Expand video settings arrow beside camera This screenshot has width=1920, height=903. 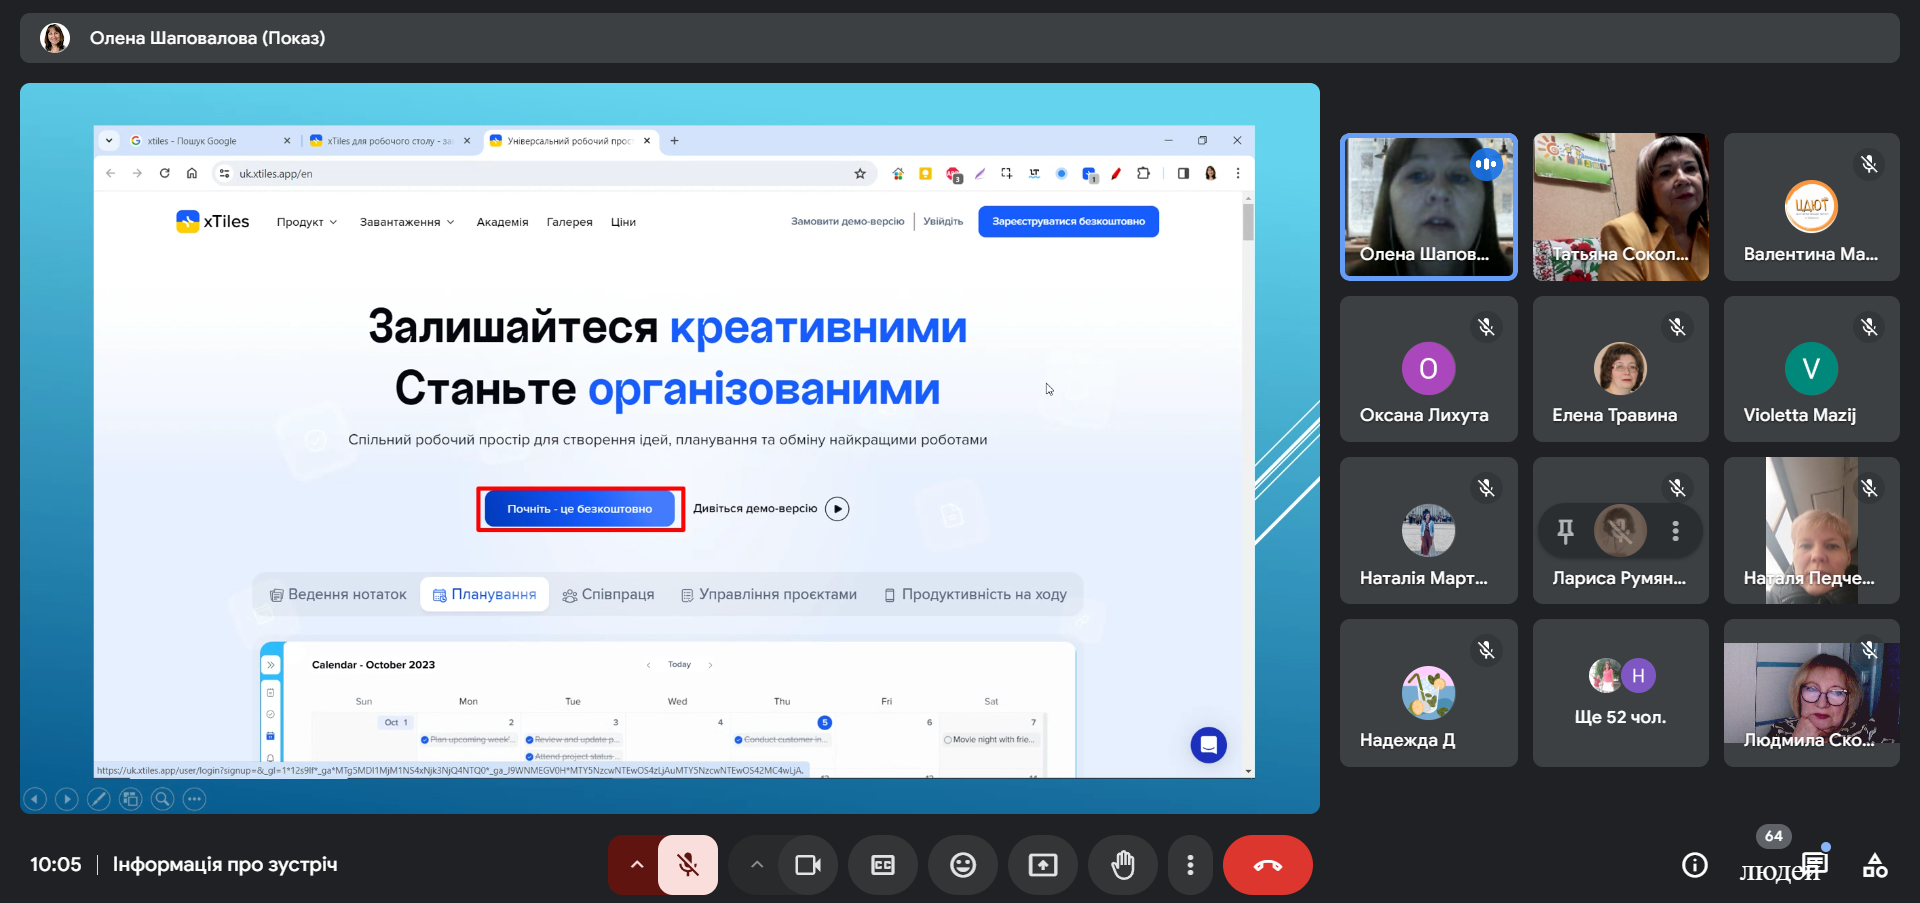(x=757, y=865)
